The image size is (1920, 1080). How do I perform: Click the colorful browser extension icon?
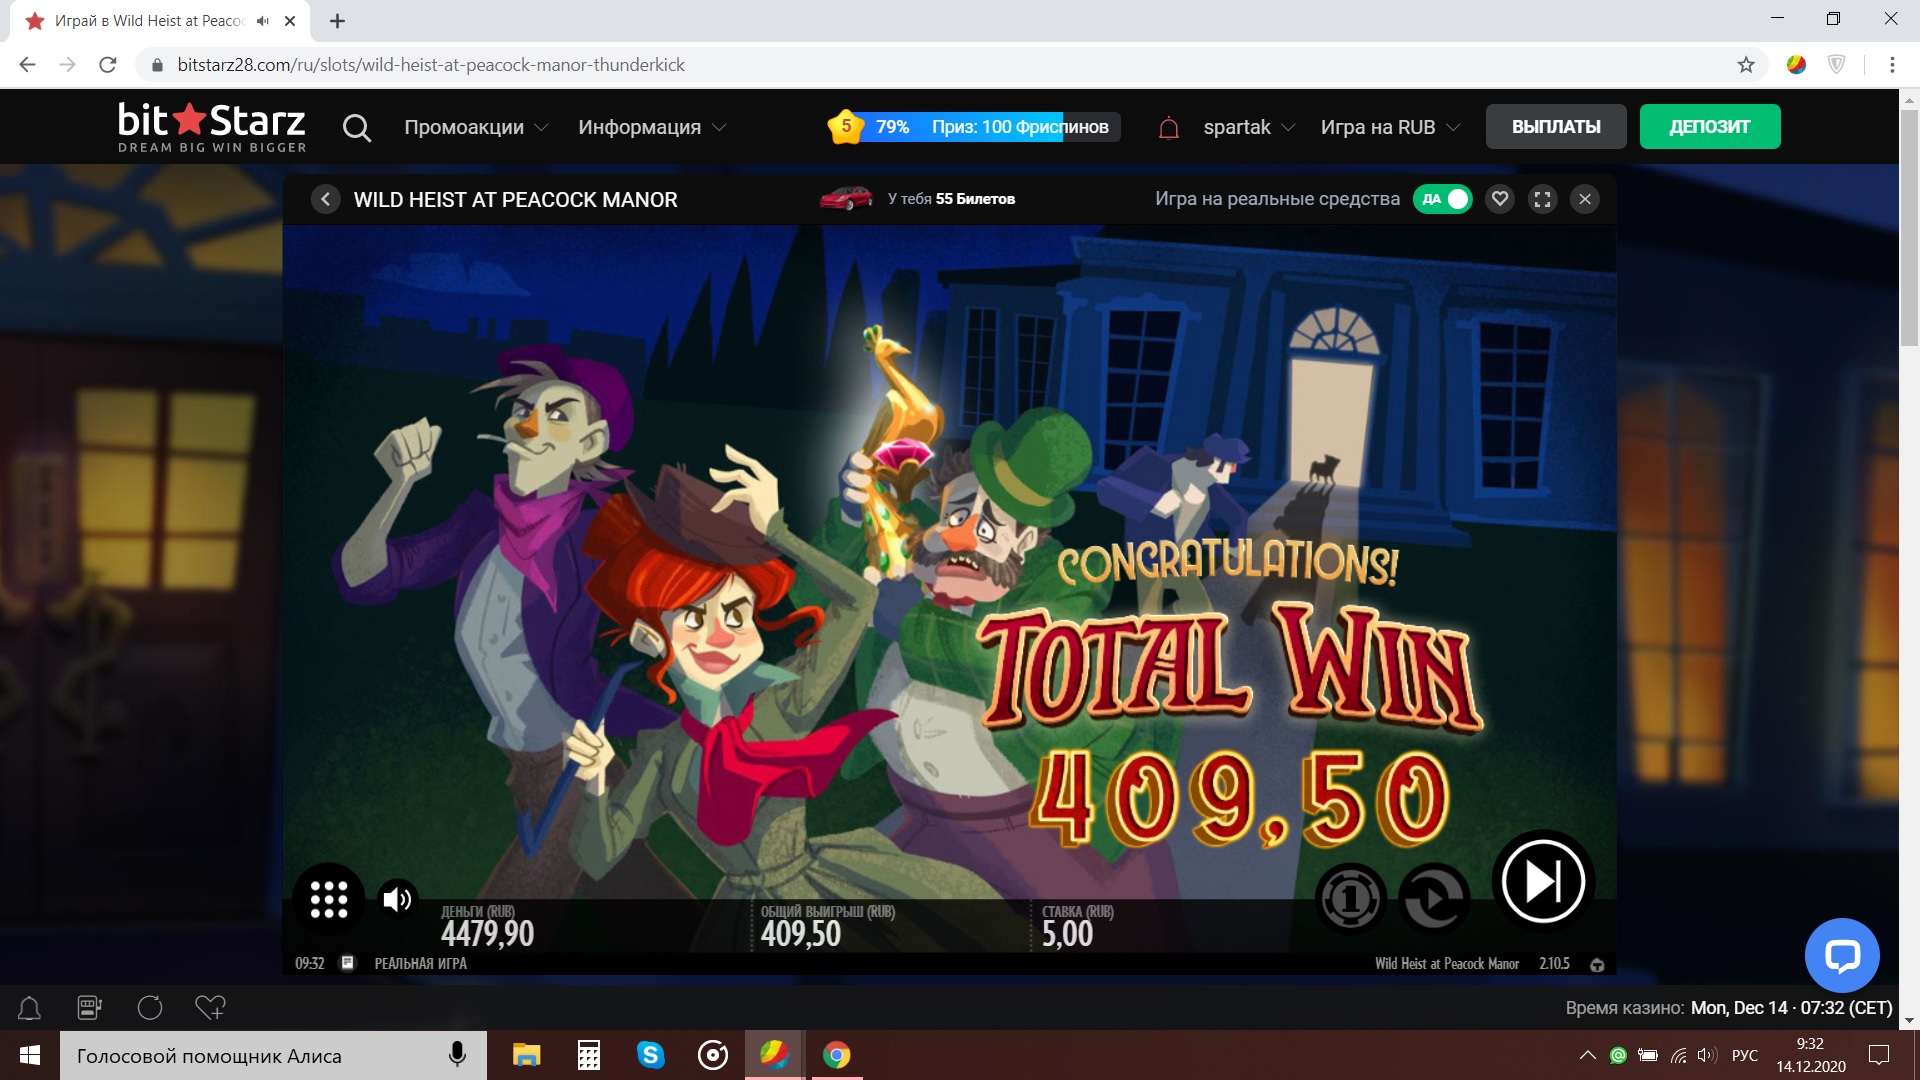click(1796, 65)
